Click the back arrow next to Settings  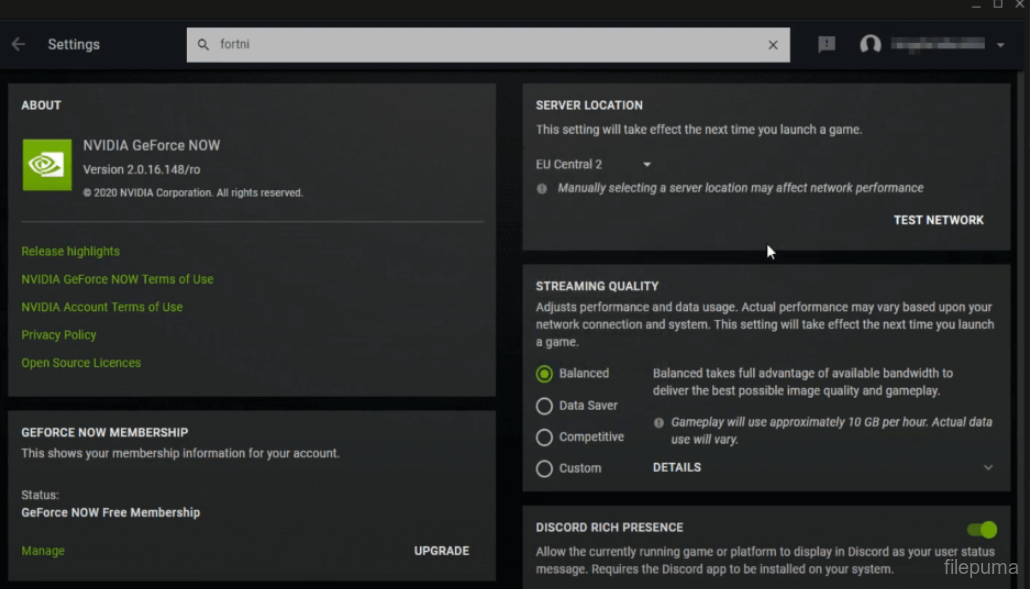[x=18, y=44]
